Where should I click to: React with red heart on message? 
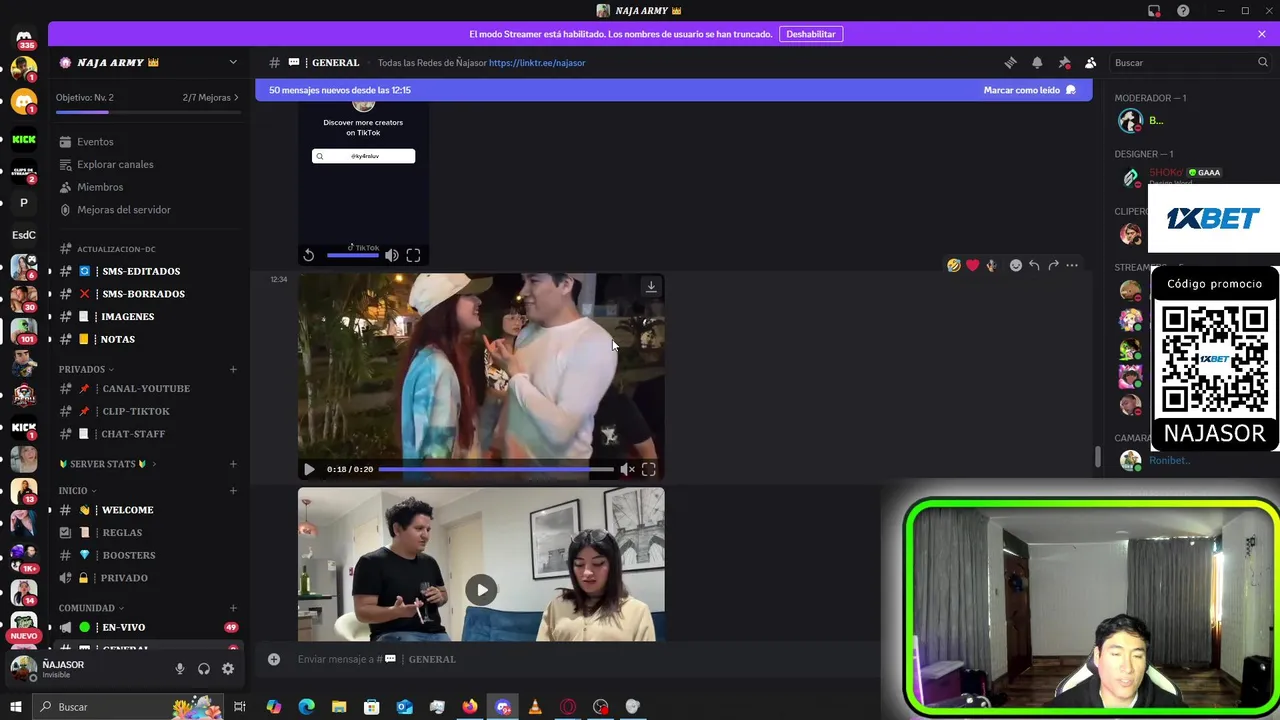tap(973, 265)
